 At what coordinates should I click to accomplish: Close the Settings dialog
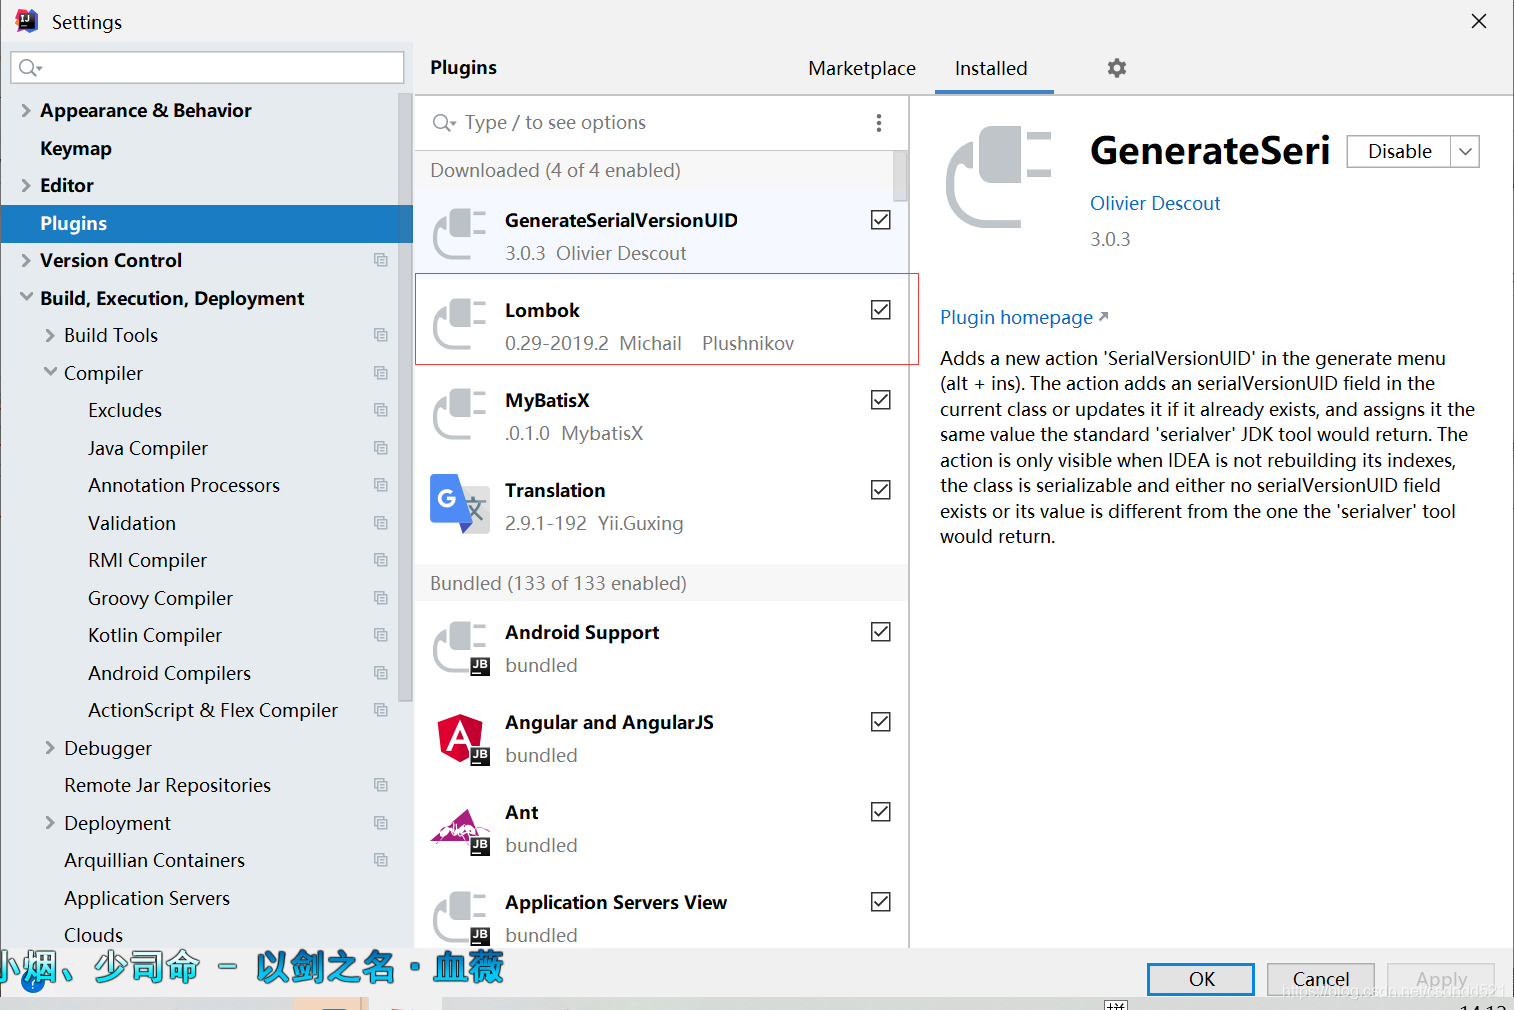(x=1479, y=21)
